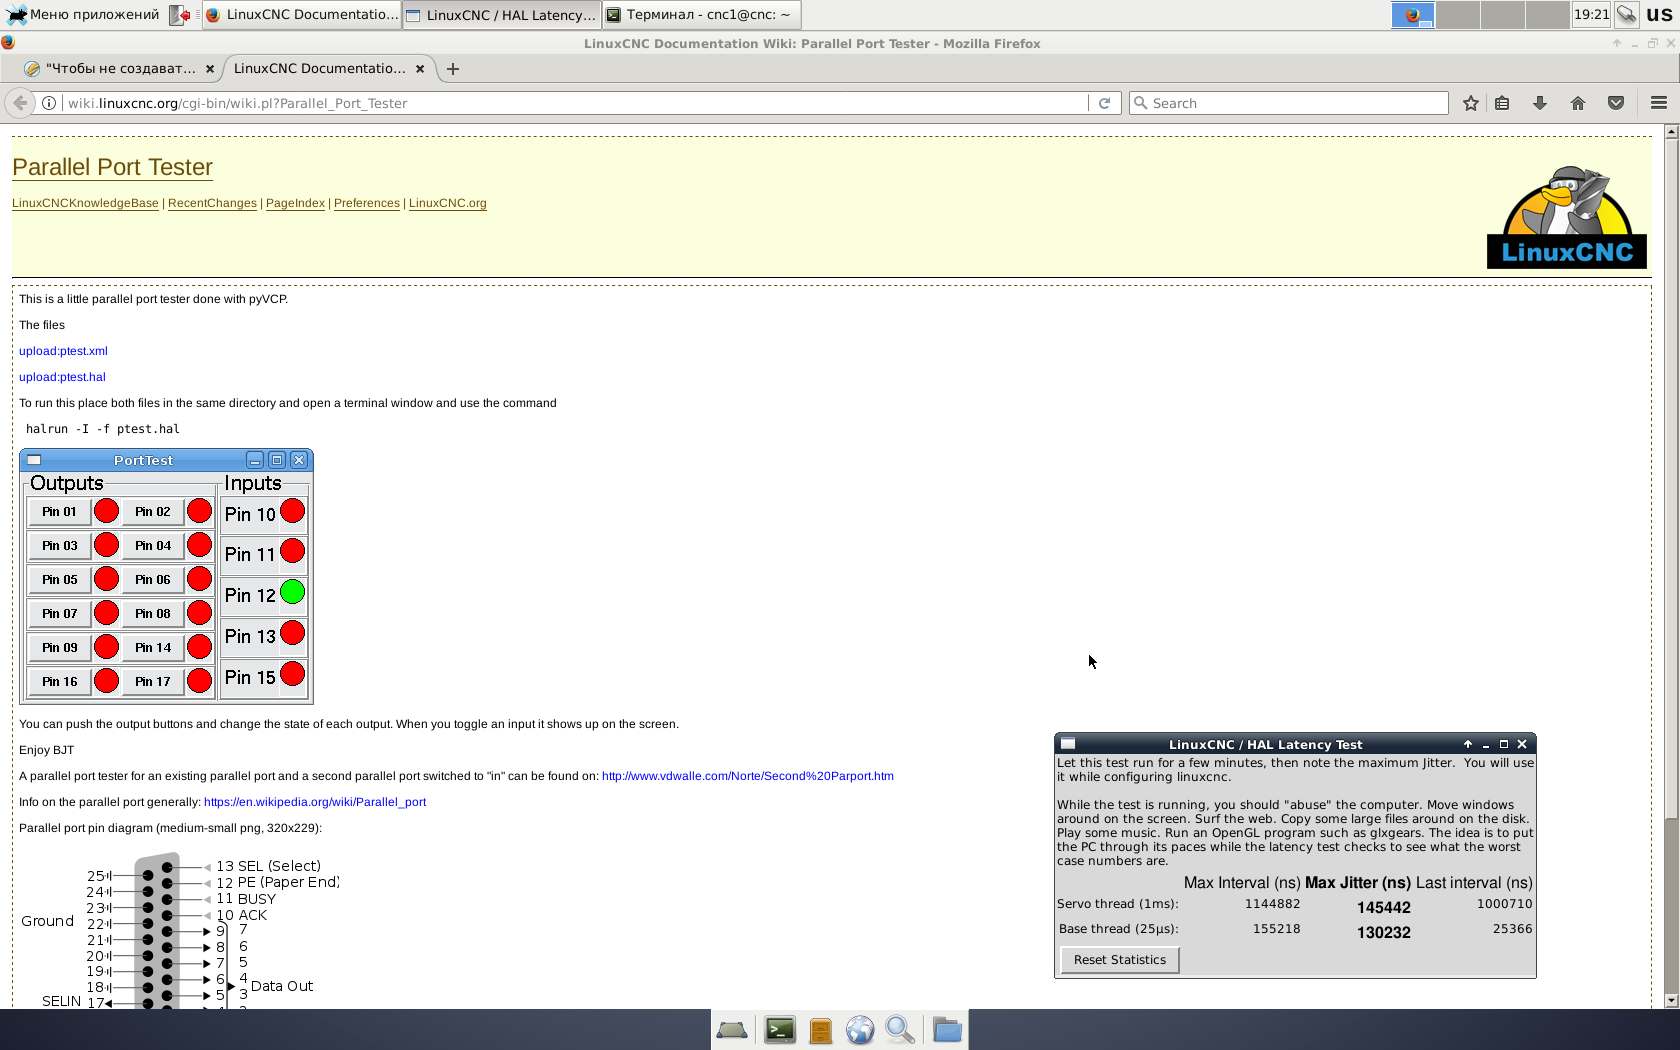Bookmark this page with the star icon
This screenshot has height=1050, width=1680.
pos(1470,103)
